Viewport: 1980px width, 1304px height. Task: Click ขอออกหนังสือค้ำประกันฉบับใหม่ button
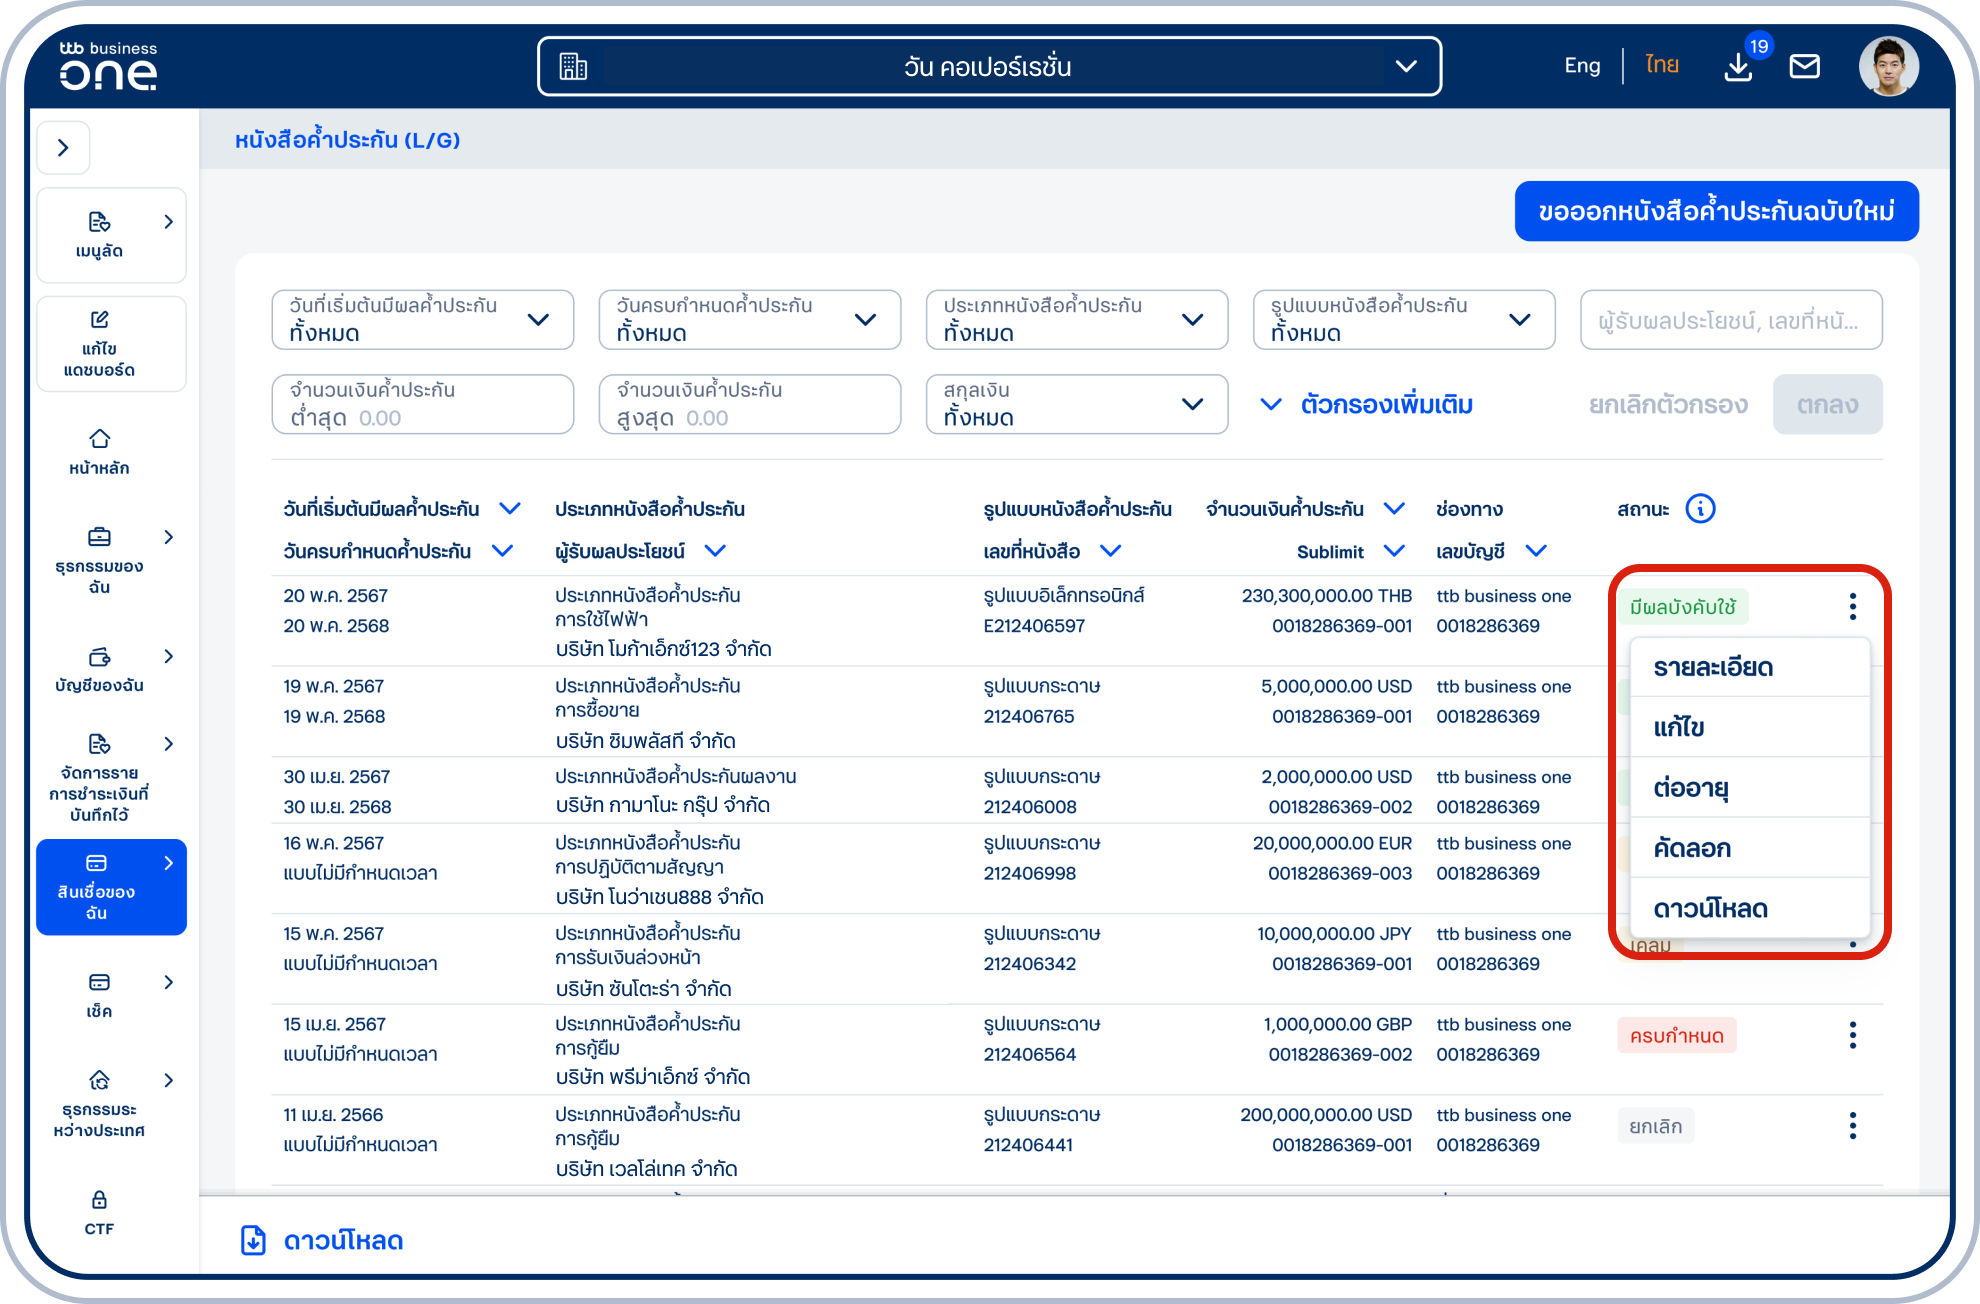(x=1716, y=211)
